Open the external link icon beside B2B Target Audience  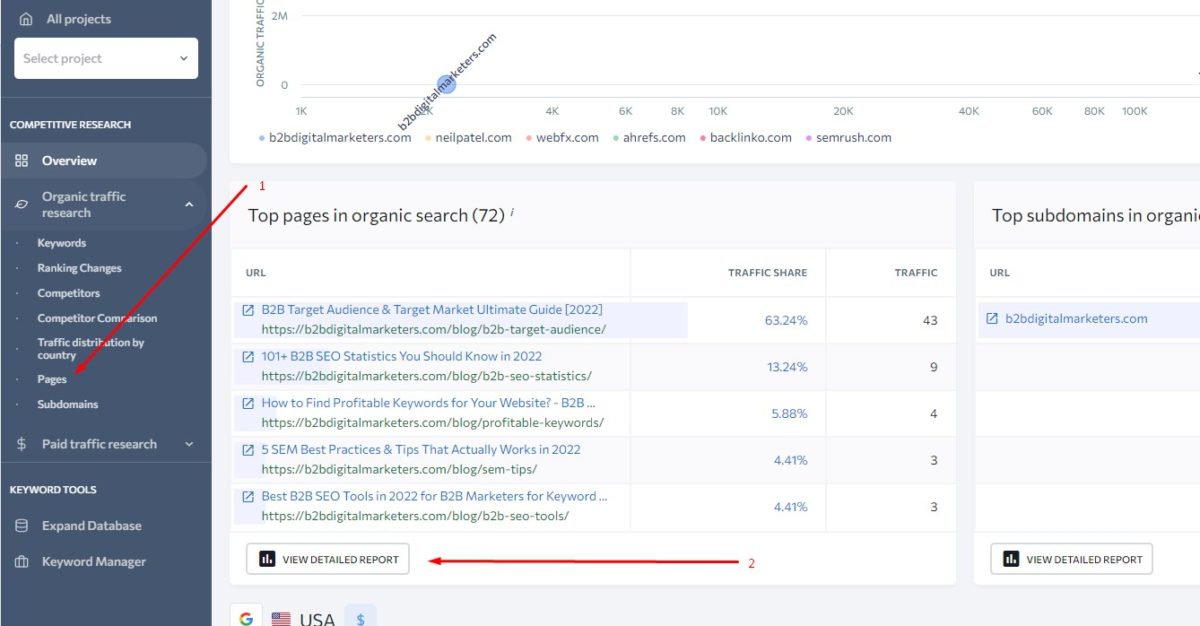pyautogui.click(x=246, y=308)
